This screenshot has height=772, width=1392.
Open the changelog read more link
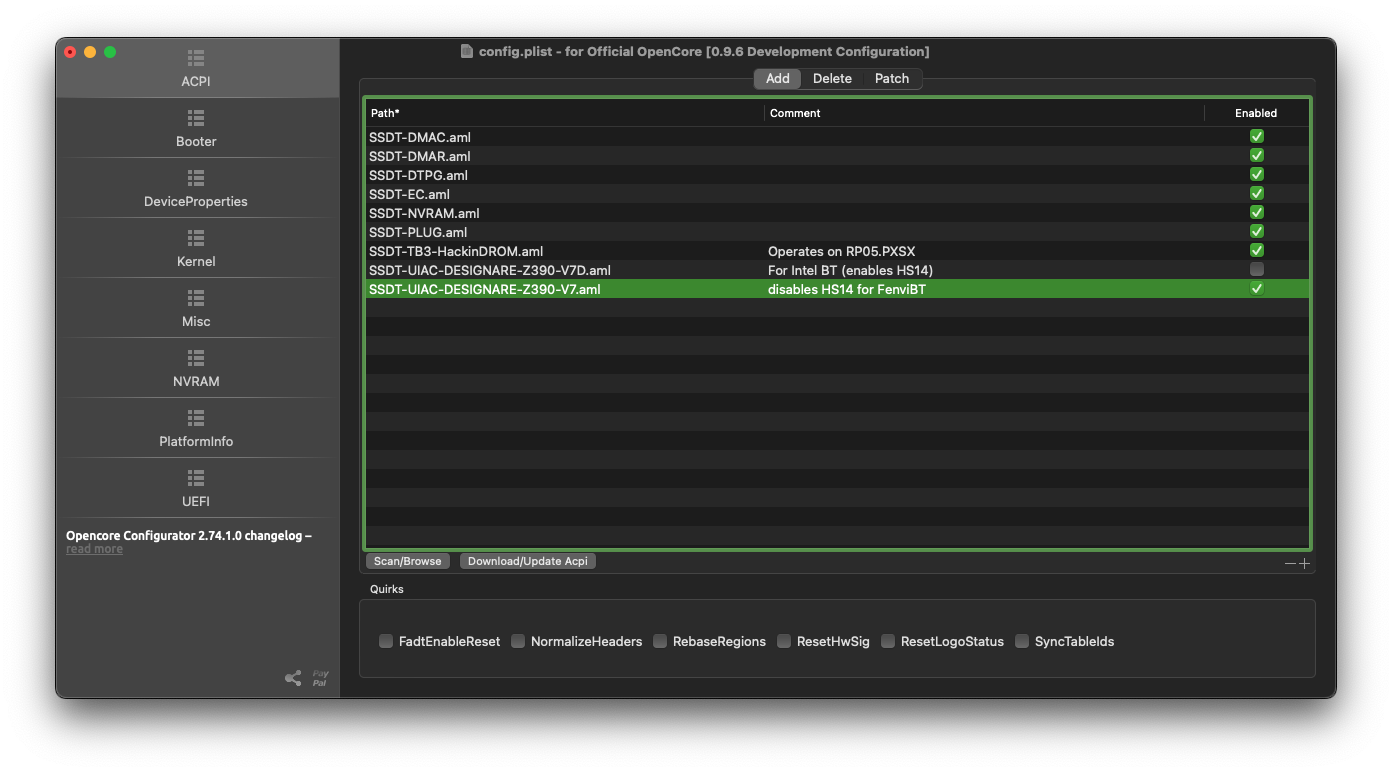95,549
